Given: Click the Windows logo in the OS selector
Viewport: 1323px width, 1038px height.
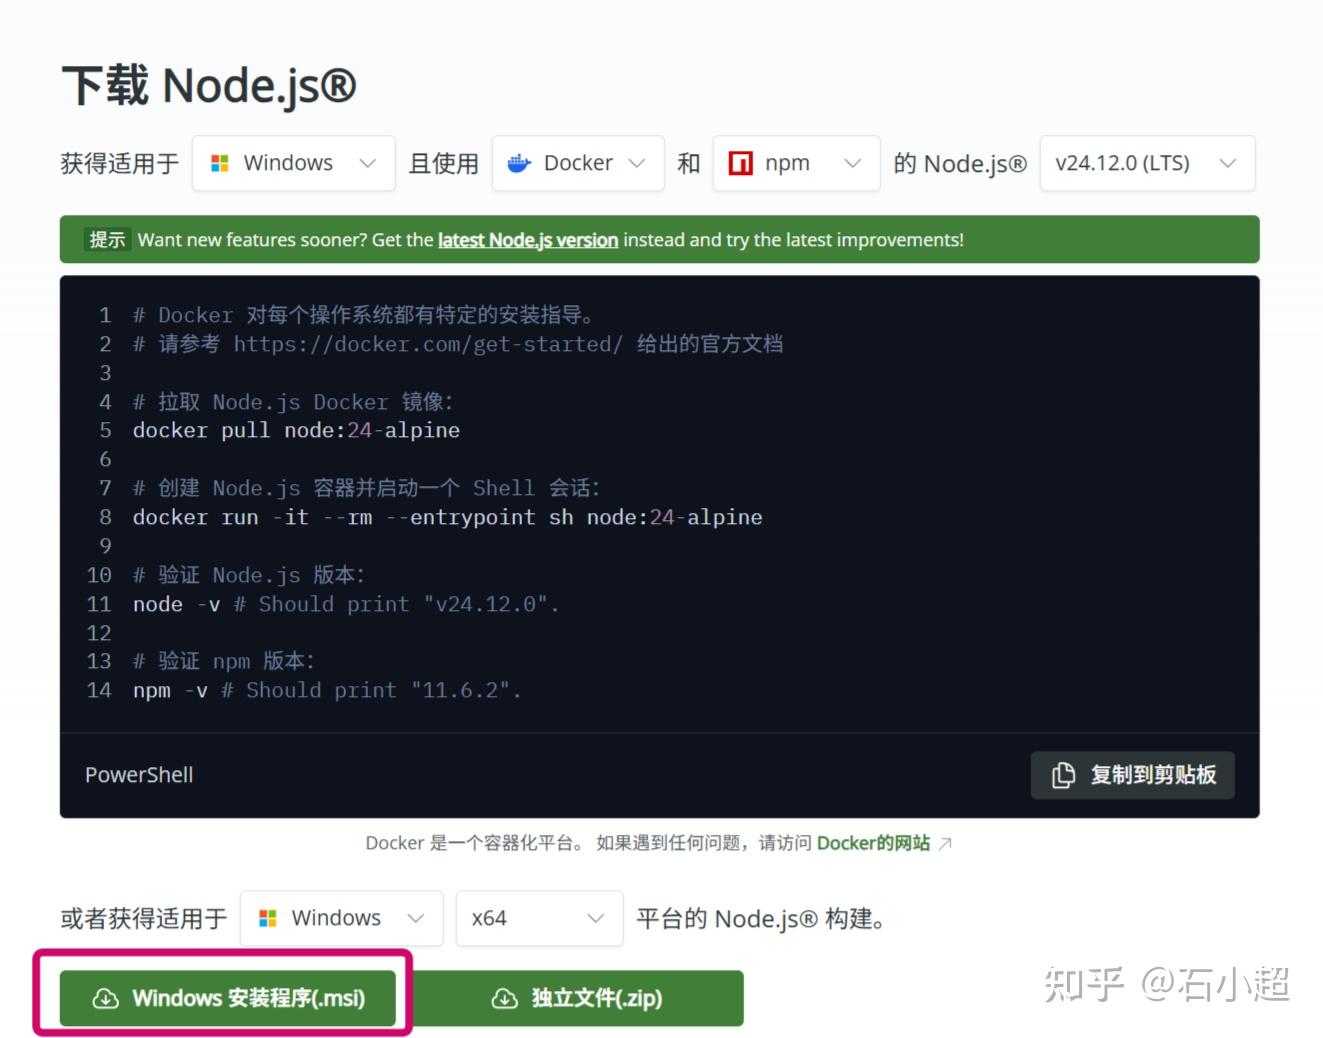Looking at the screenshot, I should (219, 162).
